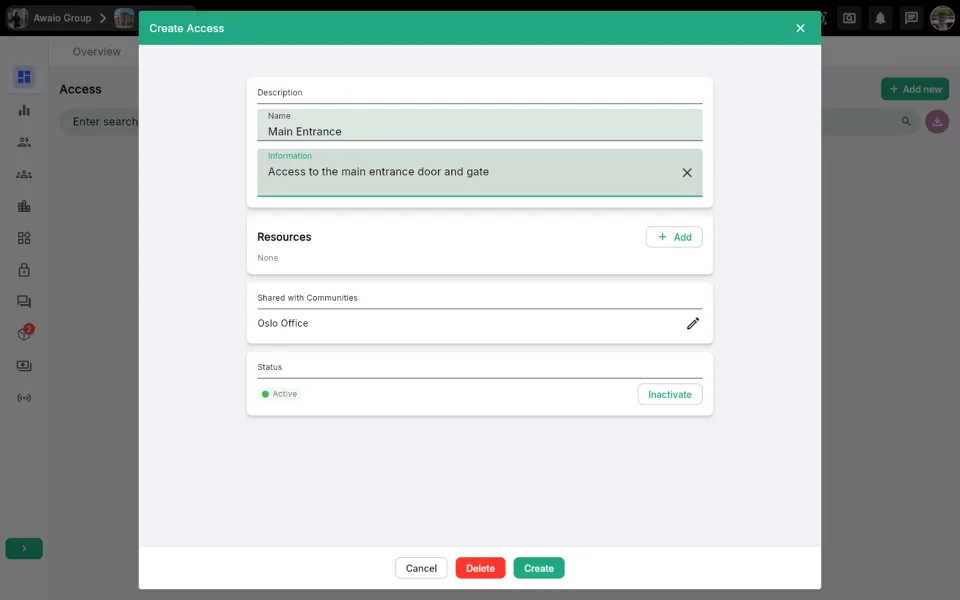Click the Inactivate button
Image resolution: width=960 pixels, height=600 pixels.
point(670,394)
